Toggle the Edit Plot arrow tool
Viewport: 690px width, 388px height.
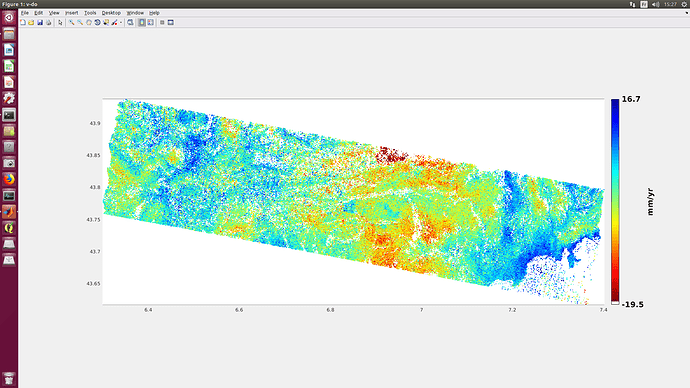(x=60, y=22)
